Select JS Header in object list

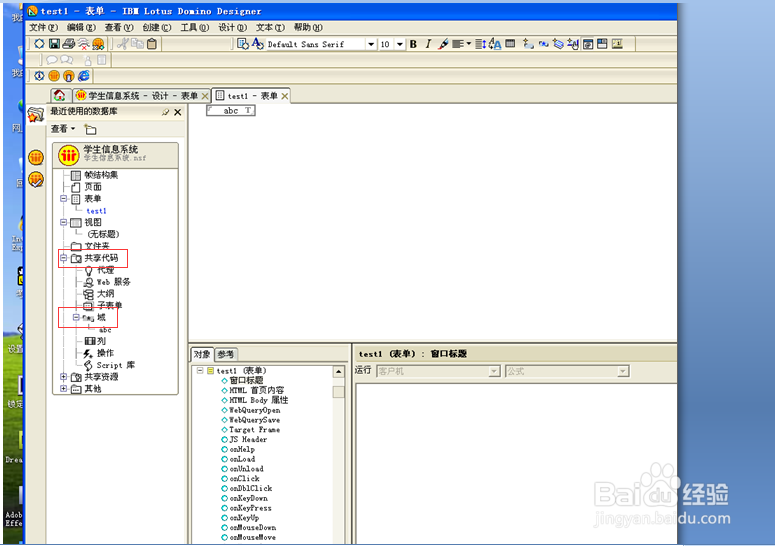click(x=248, y=439)
